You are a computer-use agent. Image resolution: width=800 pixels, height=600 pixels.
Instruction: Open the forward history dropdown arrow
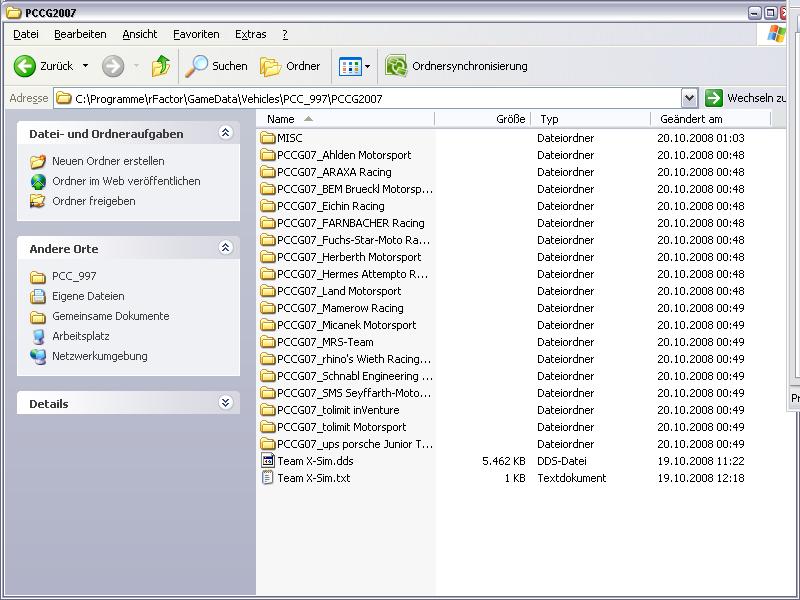click(x=136, y=66)
